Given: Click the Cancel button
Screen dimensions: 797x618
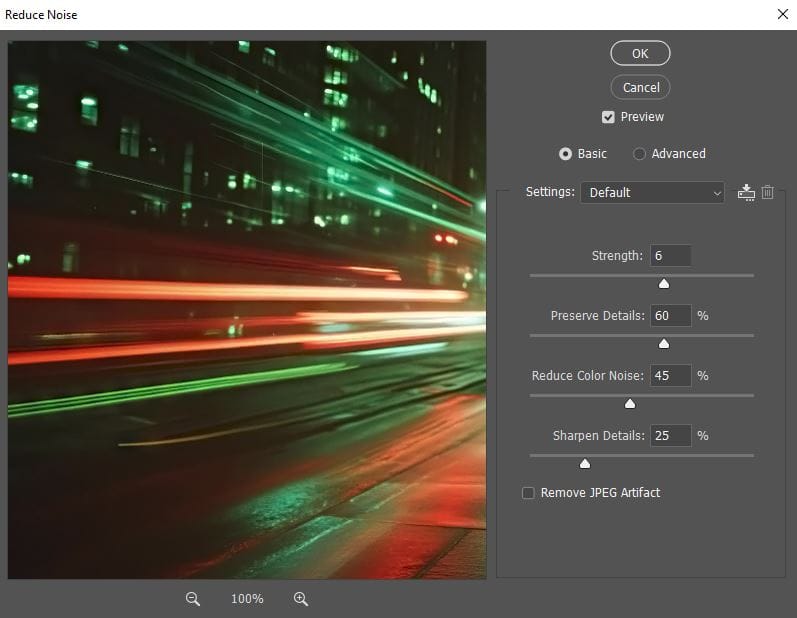Looking at the screenshot, I should [x=640, y=87].
